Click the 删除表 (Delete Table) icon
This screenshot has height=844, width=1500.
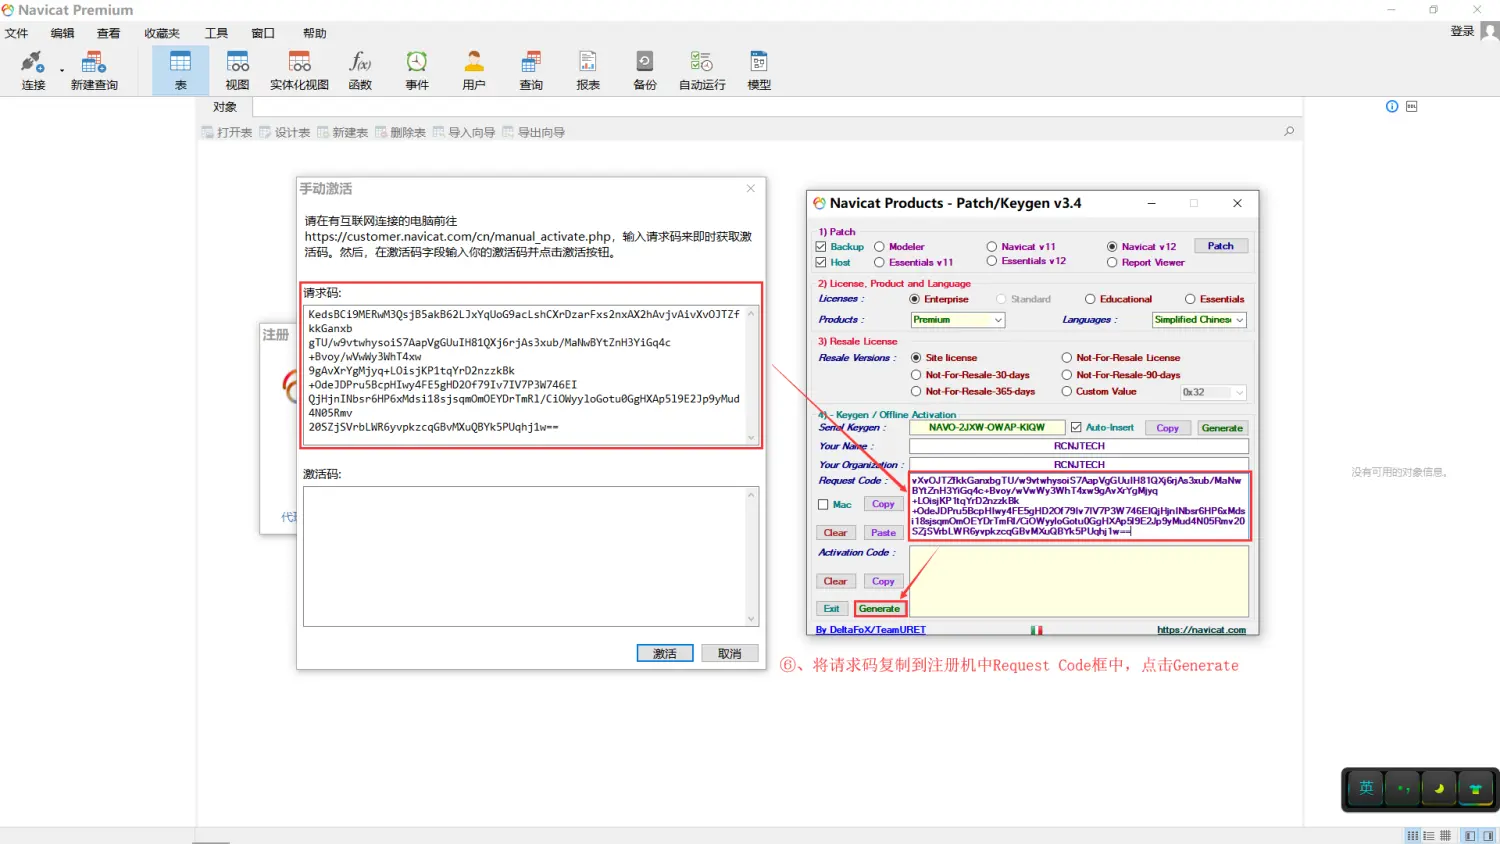click(401, 132)
